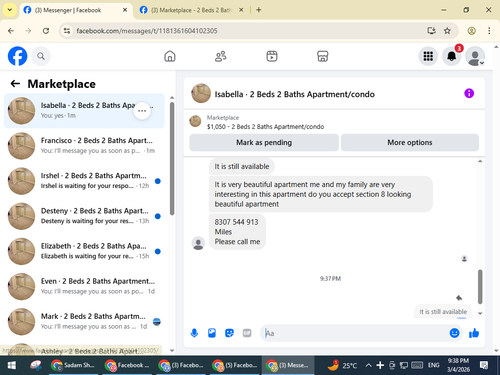Open the Facebook logo home link
The width and height of the screenshot is (500, 375).
point(17,56)
